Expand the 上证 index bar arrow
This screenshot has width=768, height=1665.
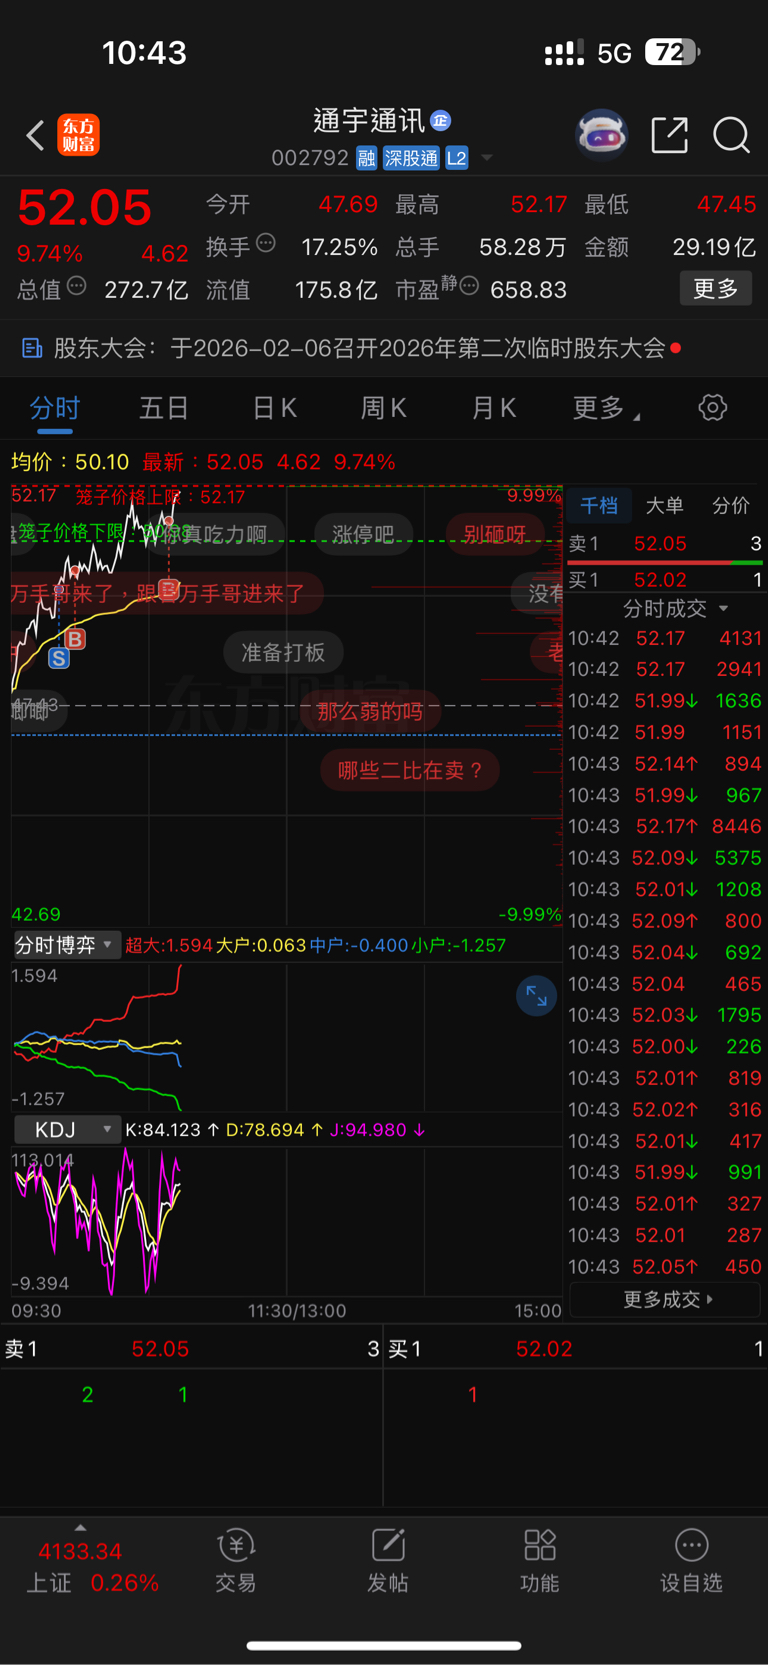(80, 1528)
